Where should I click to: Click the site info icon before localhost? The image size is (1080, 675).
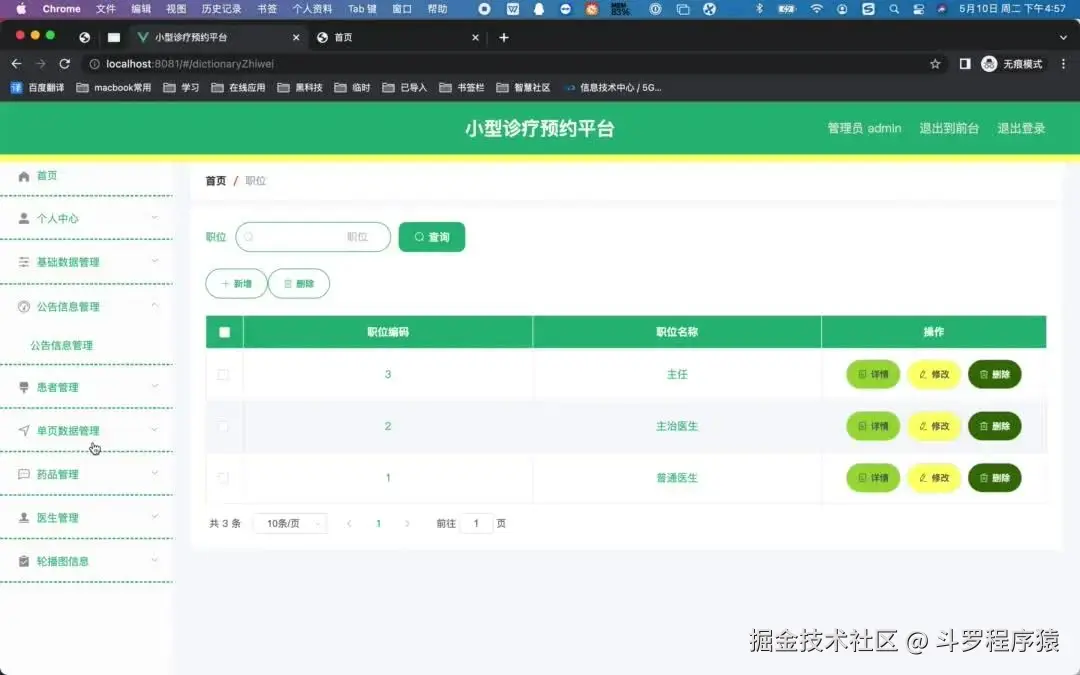pyautogui.click(x=94, y=63)
